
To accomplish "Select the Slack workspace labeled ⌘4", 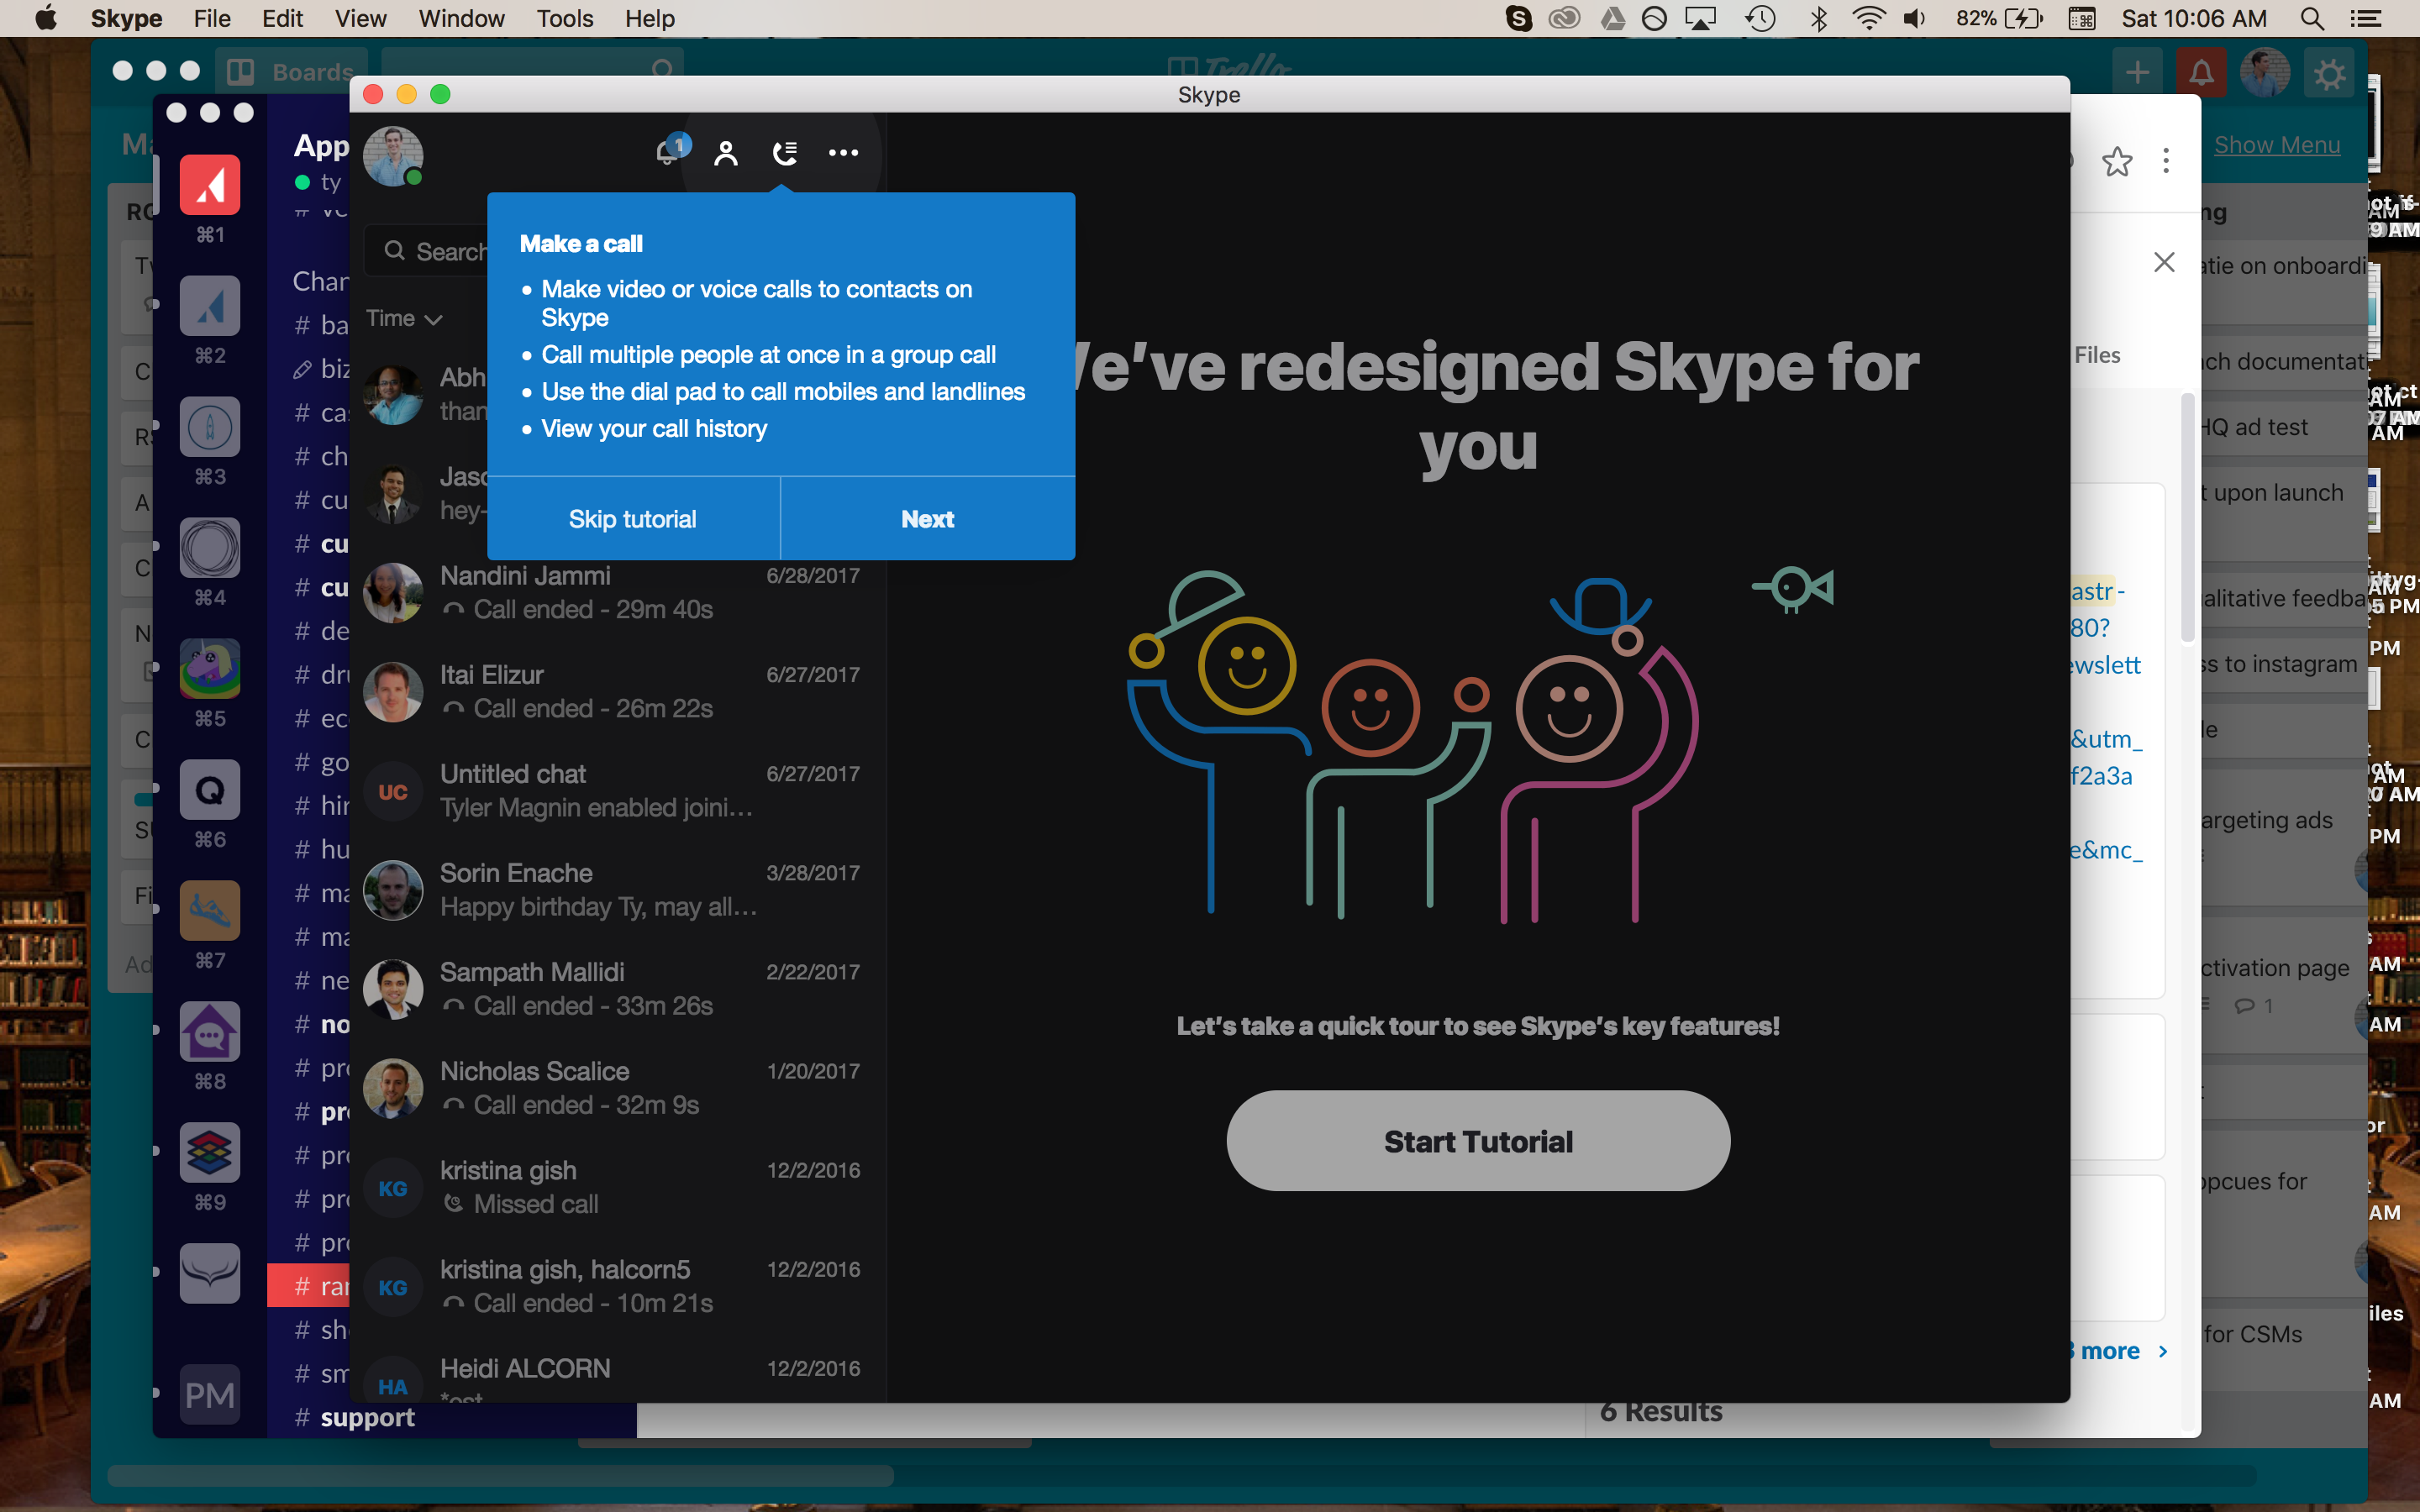I will 210,548.
